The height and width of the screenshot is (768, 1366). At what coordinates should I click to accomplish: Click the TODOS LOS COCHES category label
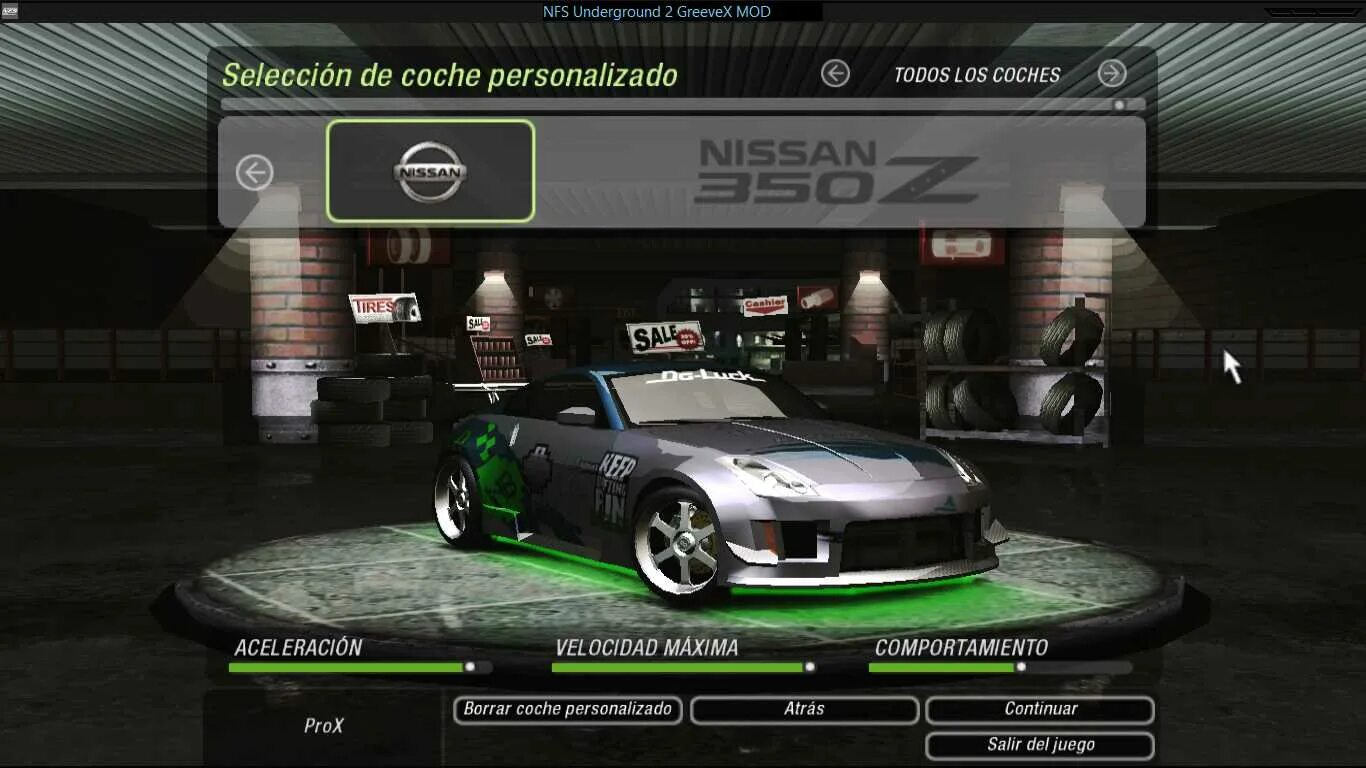tap(977, 75)
